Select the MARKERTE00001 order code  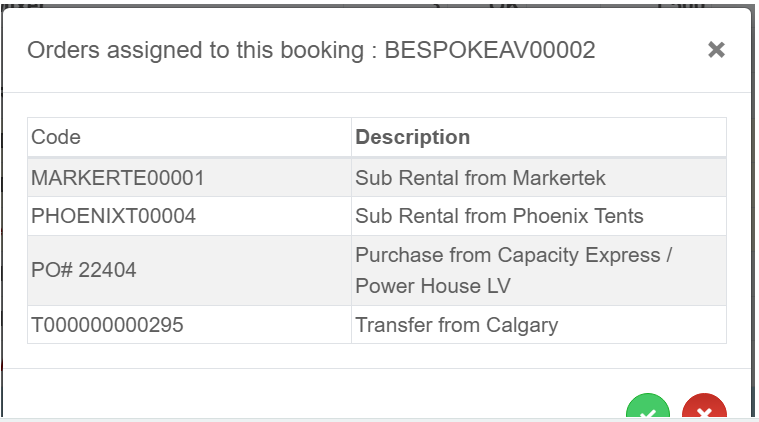tap(118, 178)
